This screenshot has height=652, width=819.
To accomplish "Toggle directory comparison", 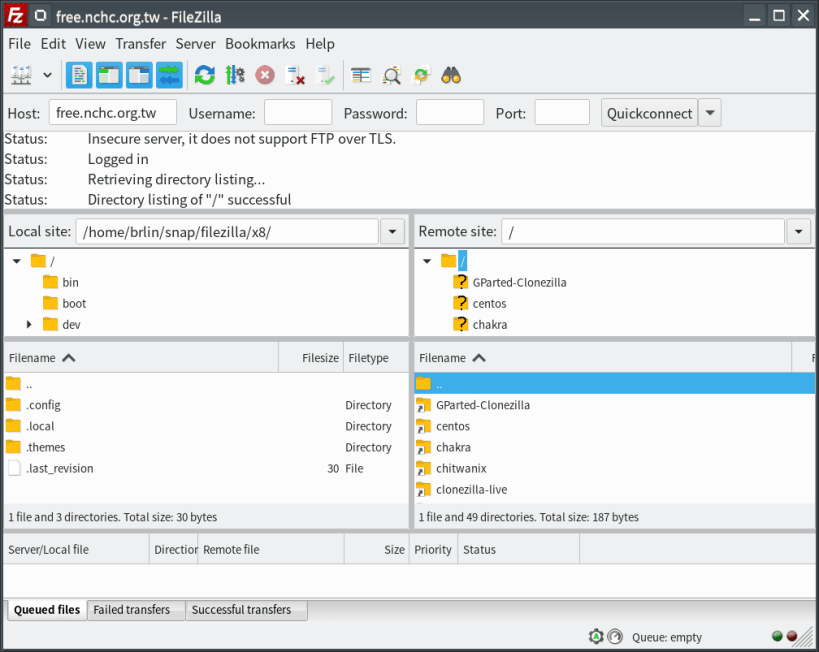I will point(391,75).
